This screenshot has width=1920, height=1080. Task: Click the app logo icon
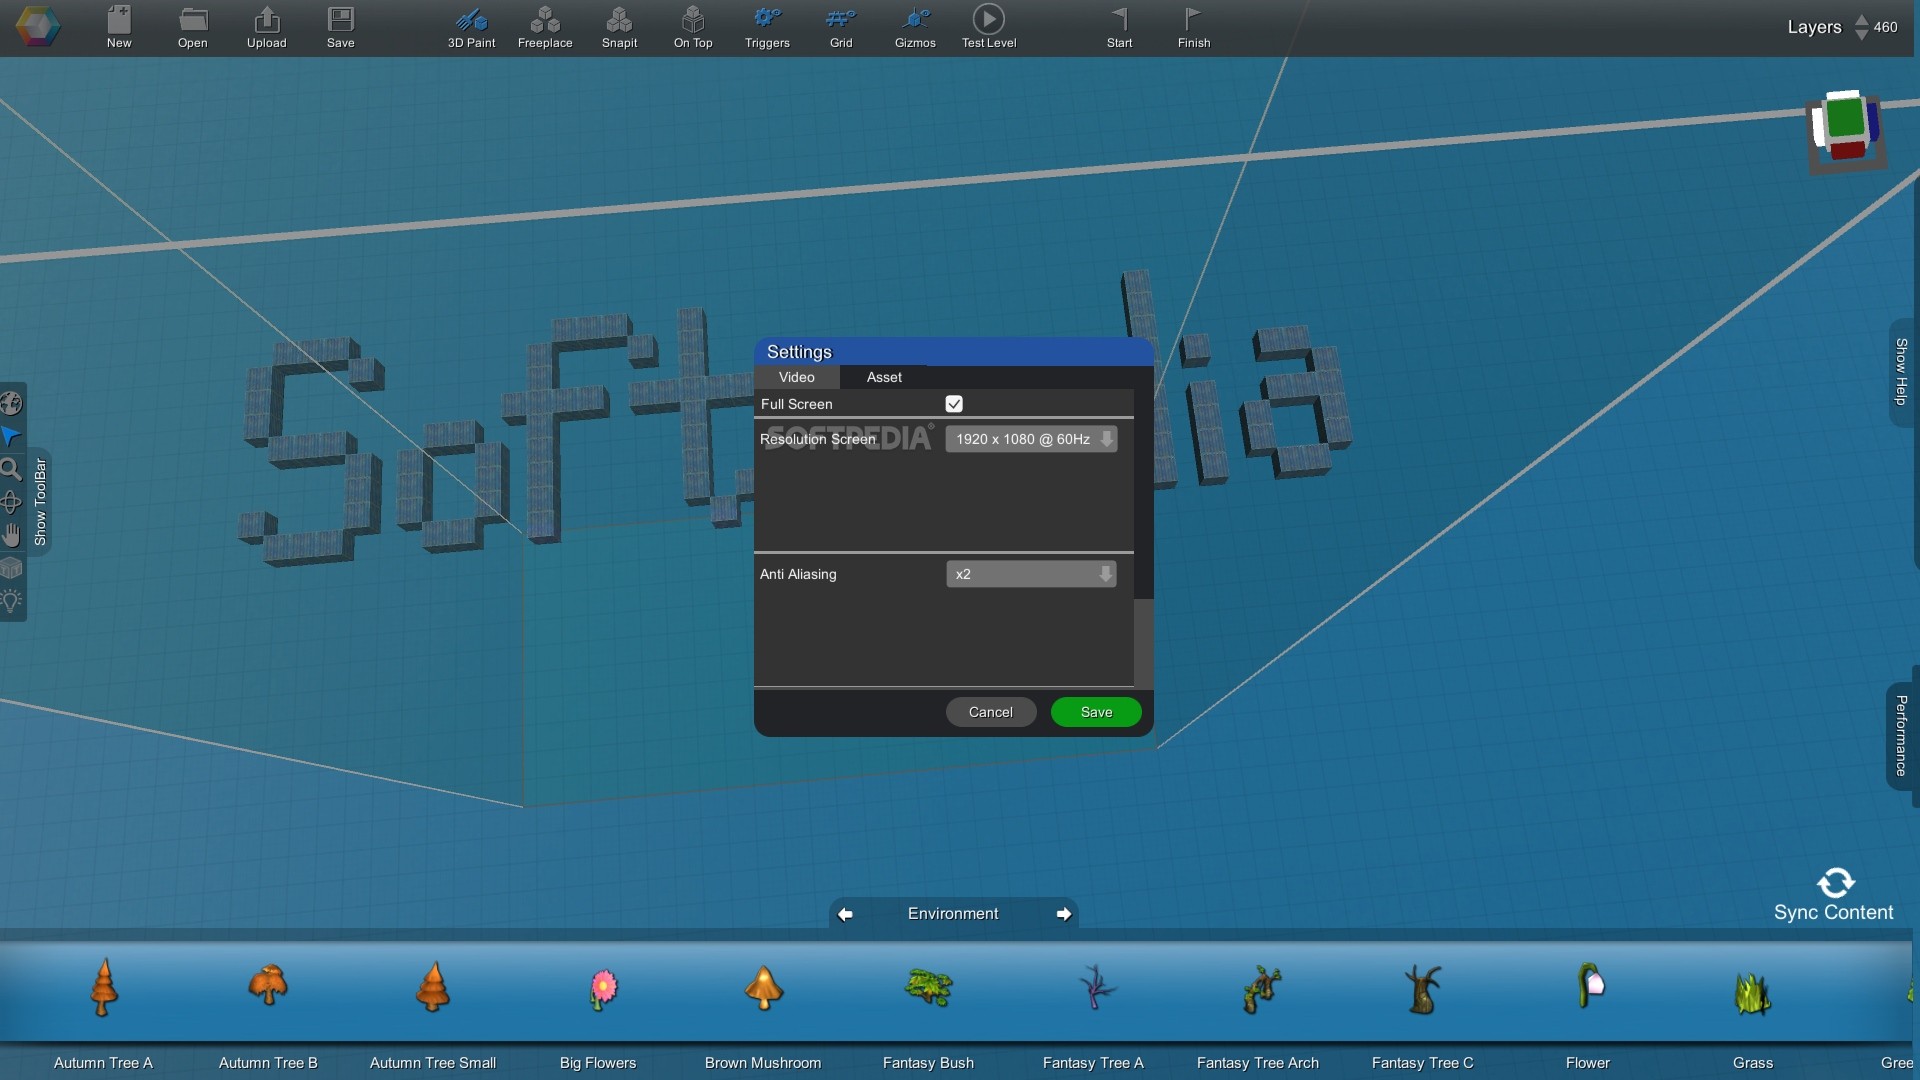[x=38, y=26]
